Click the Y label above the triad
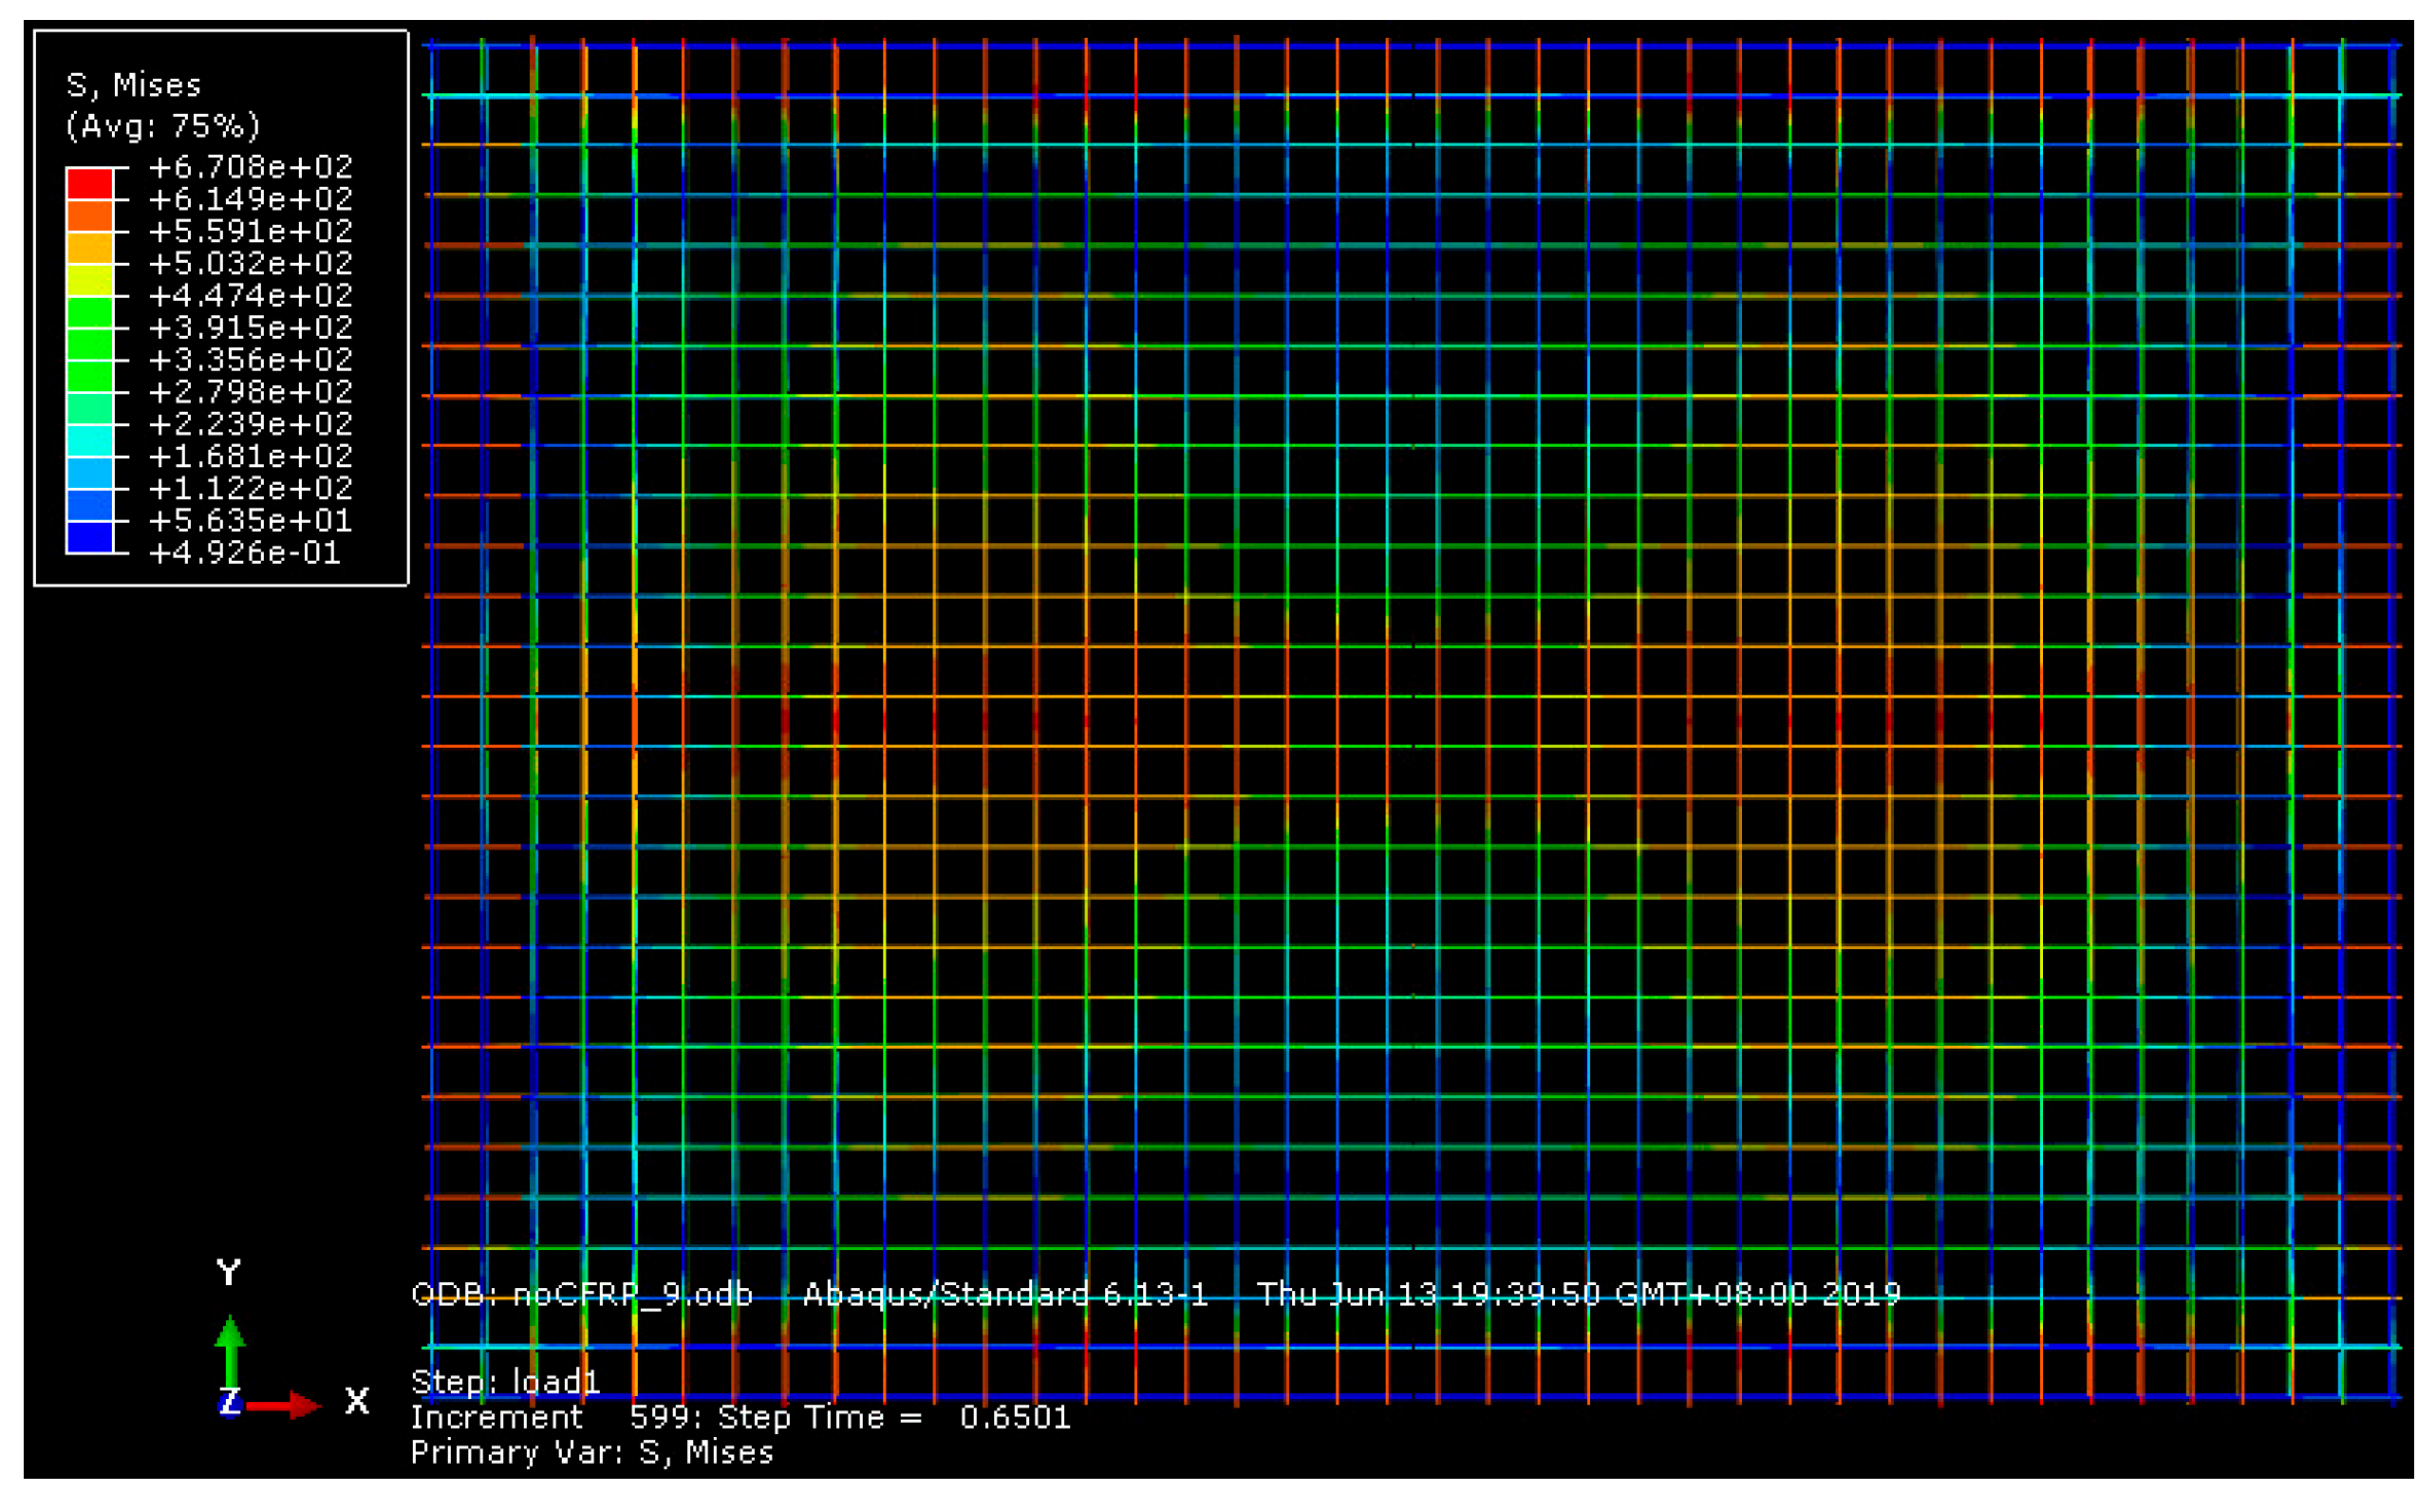This screenshot has height=1512, width=2436. point(228,1273)
